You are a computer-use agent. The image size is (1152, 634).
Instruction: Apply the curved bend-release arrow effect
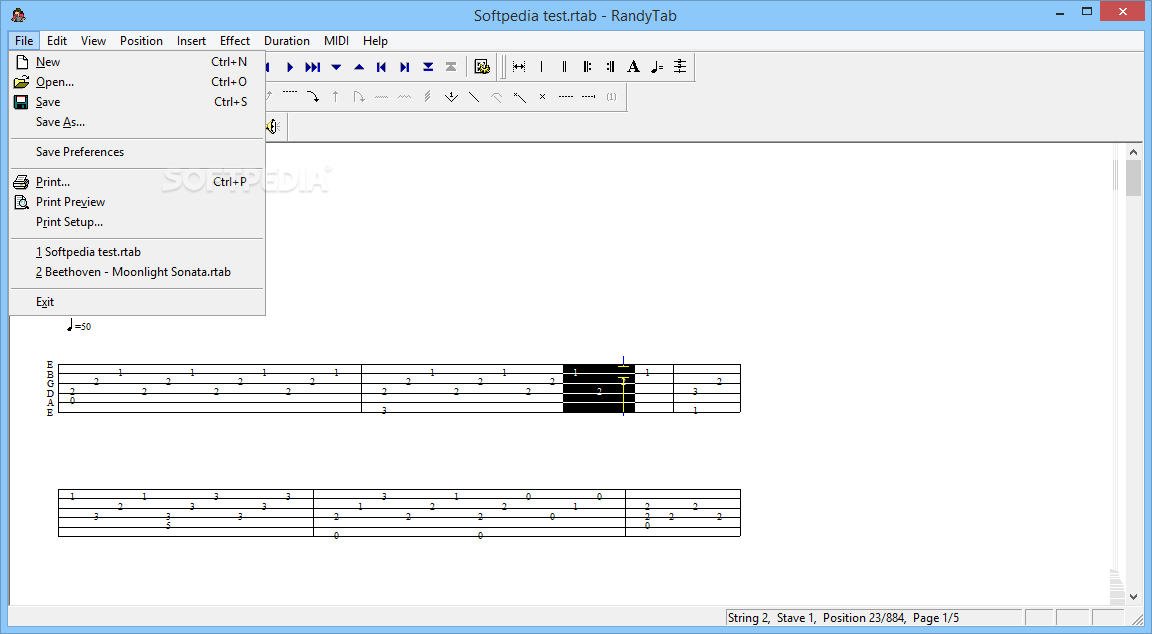[312, 96]
